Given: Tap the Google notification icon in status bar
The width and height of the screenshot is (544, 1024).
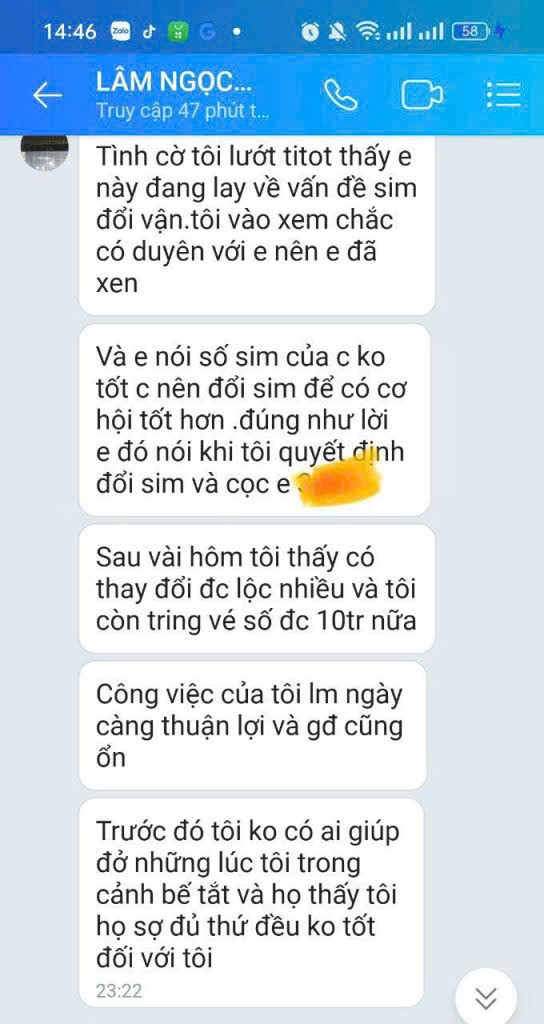Looking at the screenshot, I should pyautogui.click(x=208, y=31).
